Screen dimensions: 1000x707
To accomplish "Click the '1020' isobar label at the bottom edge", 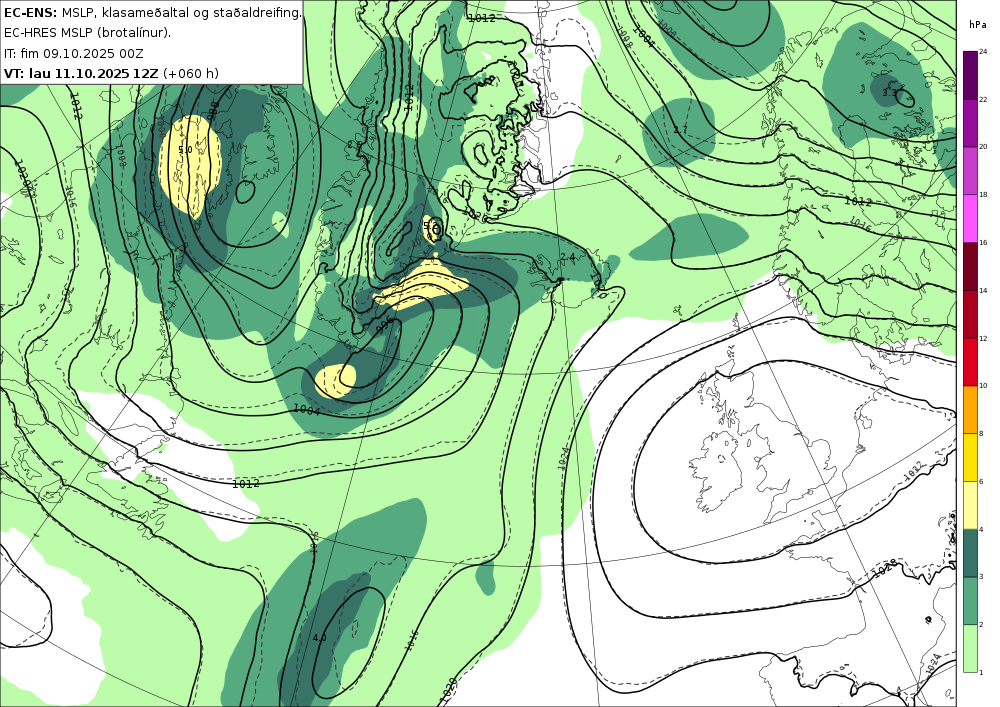I will click(448, 692).
